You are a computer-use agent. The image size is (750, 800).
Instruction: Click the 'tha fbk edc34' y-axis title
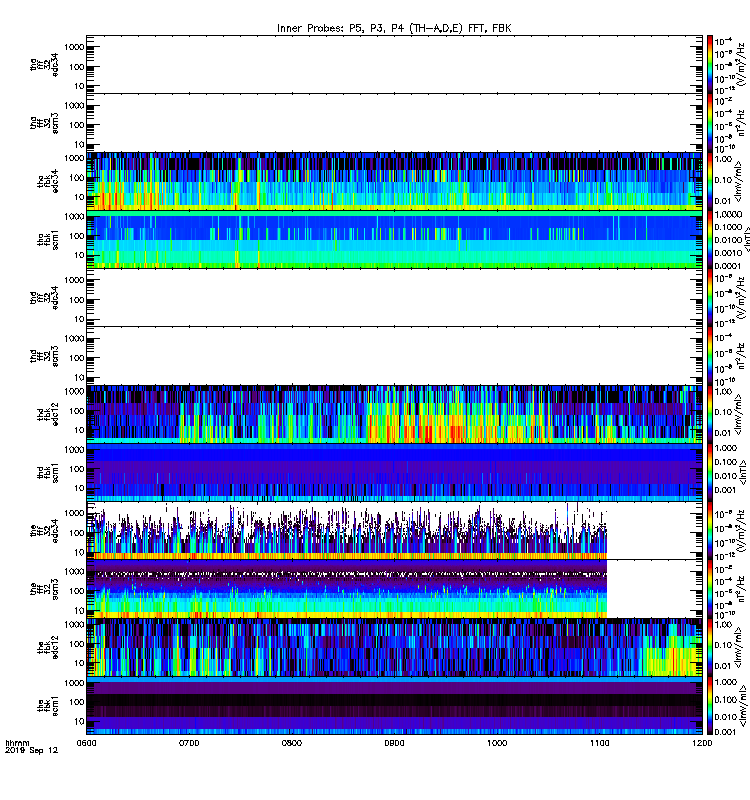click(47, 182)
